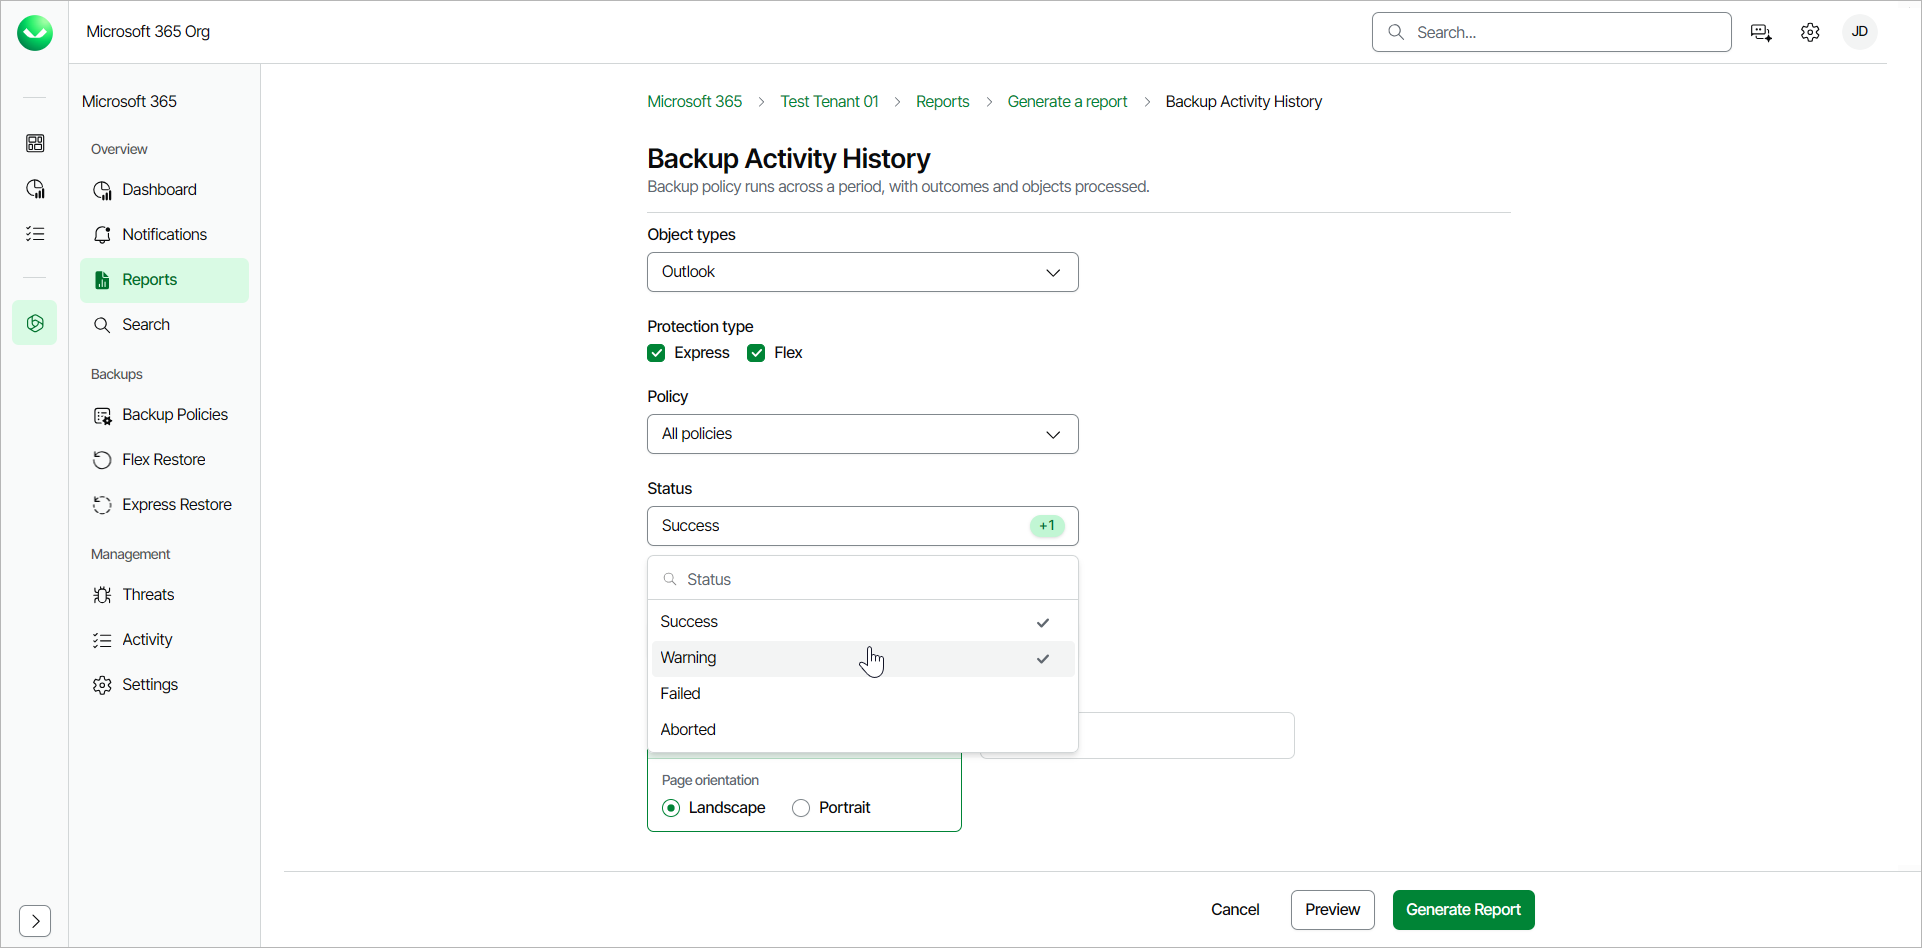Uncheck the Flex protection type checkbox

click(x=756, y=353)
